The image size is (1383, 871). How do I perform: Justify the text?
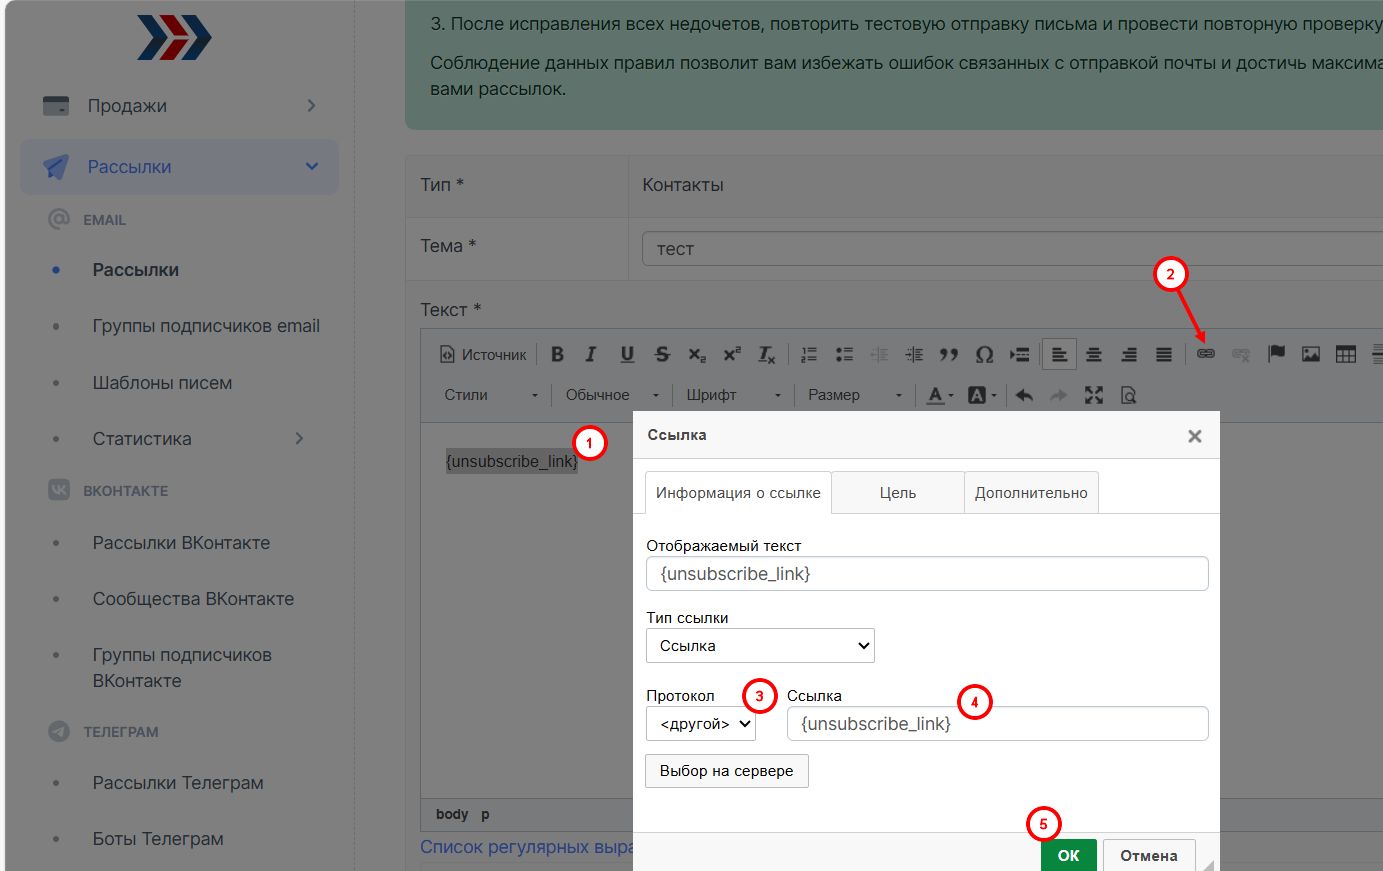point(1164,354)
